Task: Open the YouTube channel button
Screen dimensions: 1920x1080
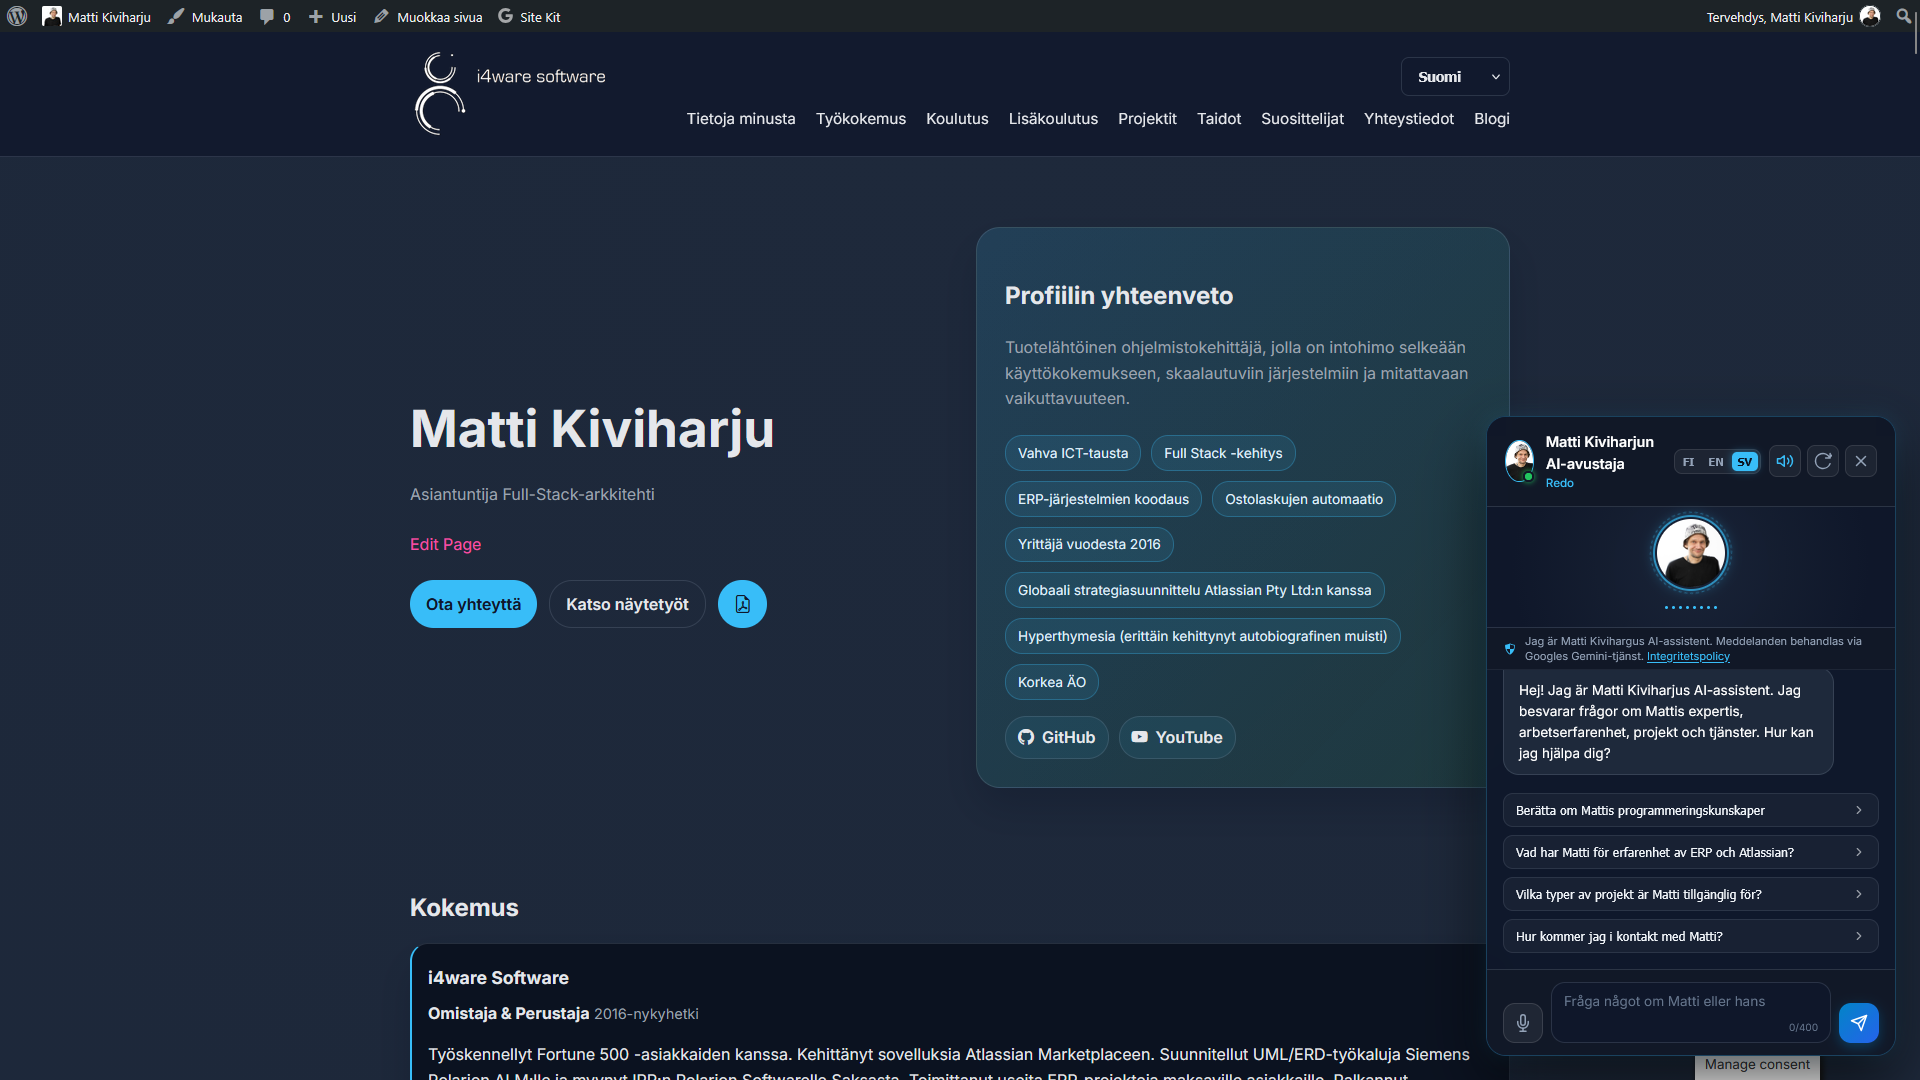Action: point(1177,737)
